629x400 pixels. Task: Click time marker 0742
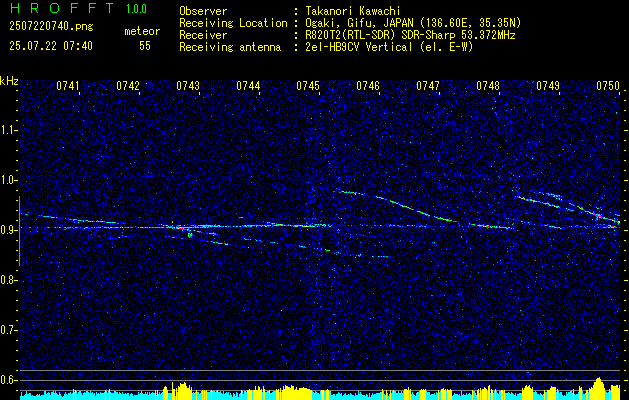[x=128, y=86]
